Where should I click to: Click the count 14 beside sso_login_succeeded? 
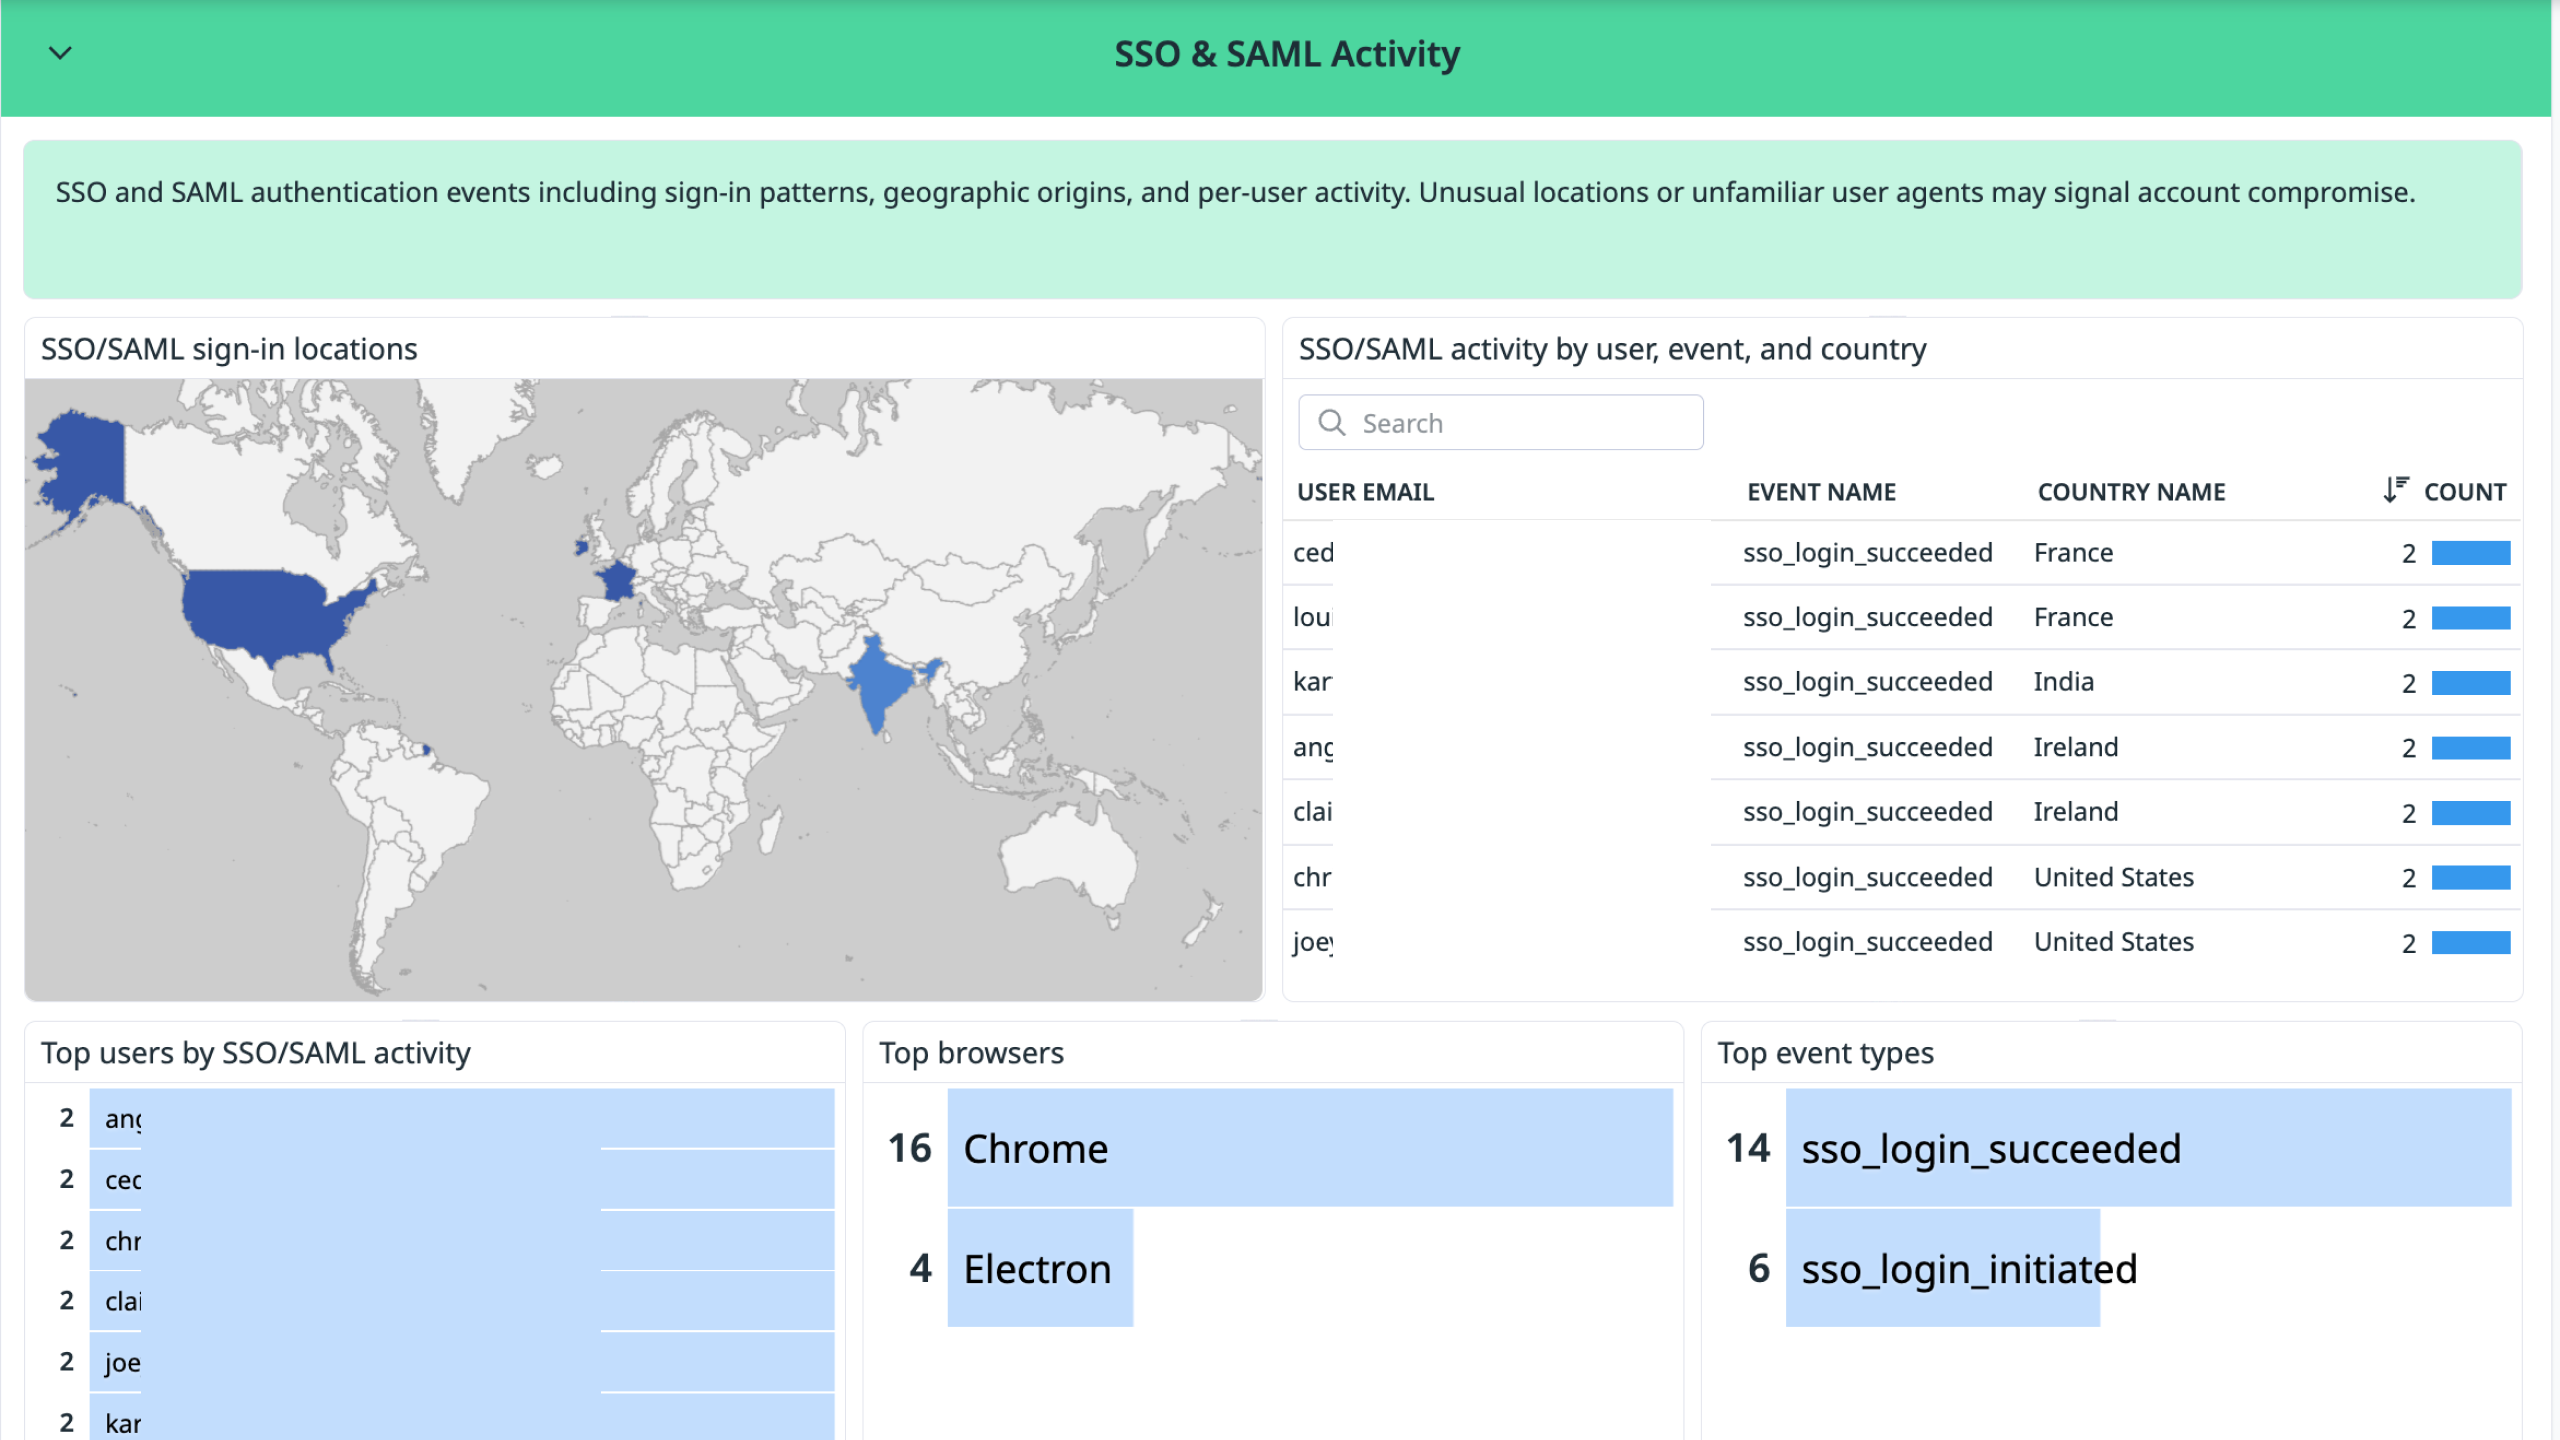coord(1748,1148)
